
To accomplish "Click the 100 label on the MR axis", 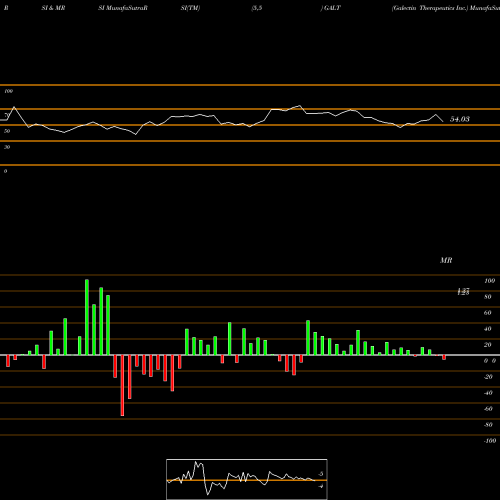I will point(490,281).
